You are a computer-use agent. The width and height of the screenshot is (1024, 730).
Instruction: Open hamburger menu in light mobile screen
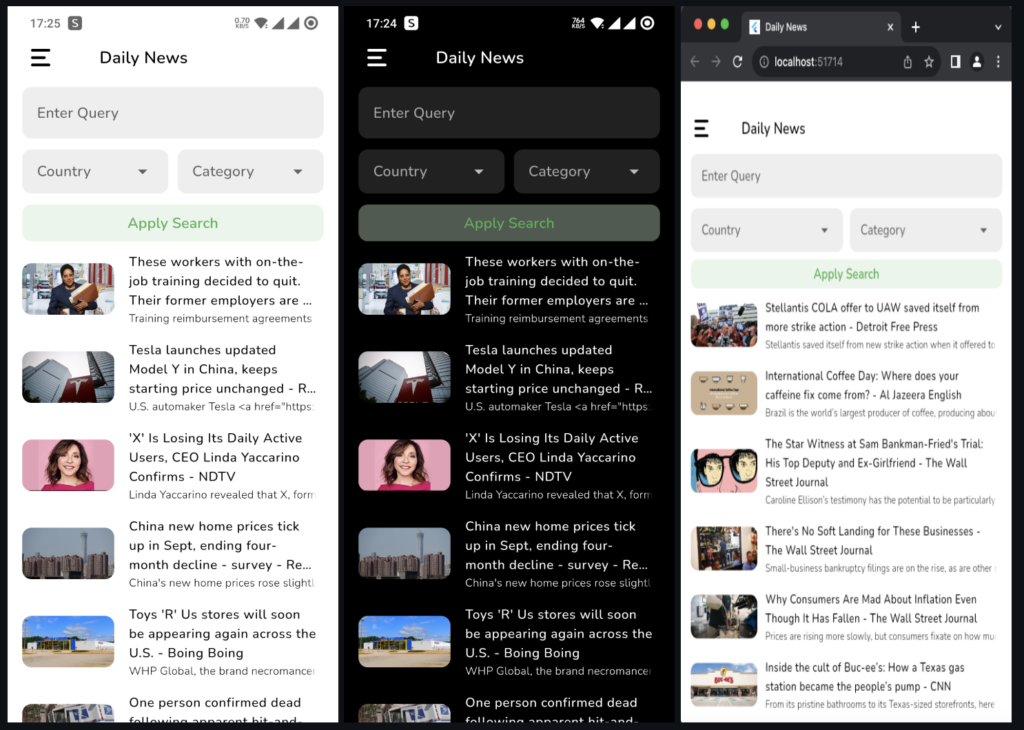coord(40,57)
